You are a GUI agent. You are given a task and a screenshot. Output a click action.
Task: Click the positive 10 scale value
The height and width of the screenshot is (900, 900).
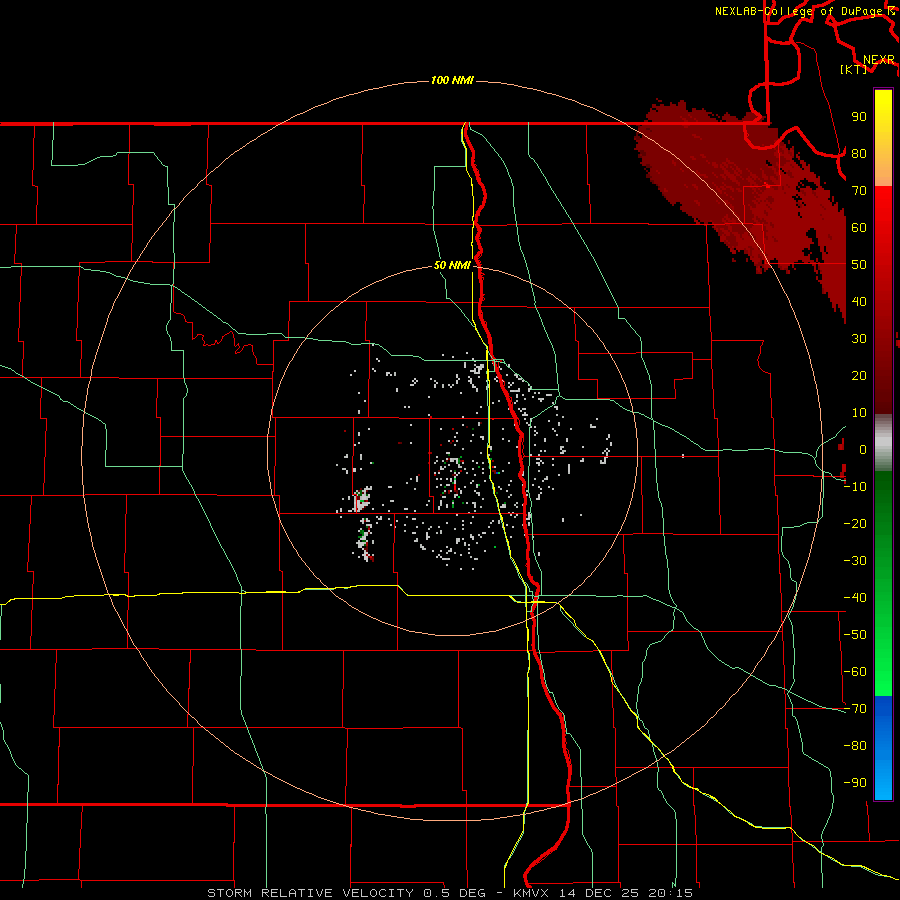tap(859, 413)
